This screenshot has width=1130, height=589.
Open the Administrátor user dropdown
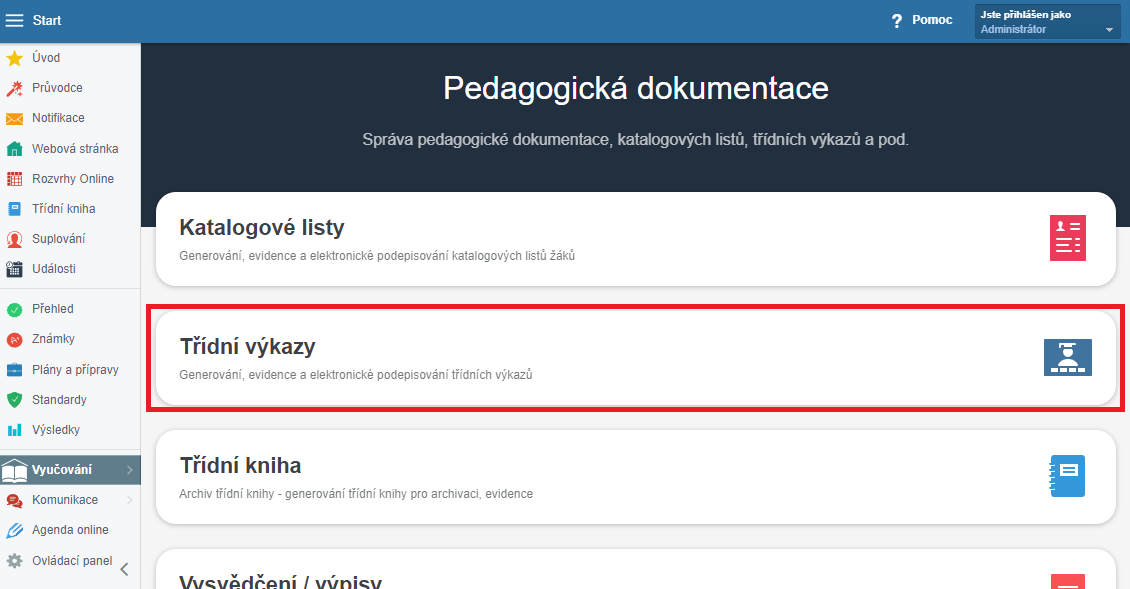1047,22
